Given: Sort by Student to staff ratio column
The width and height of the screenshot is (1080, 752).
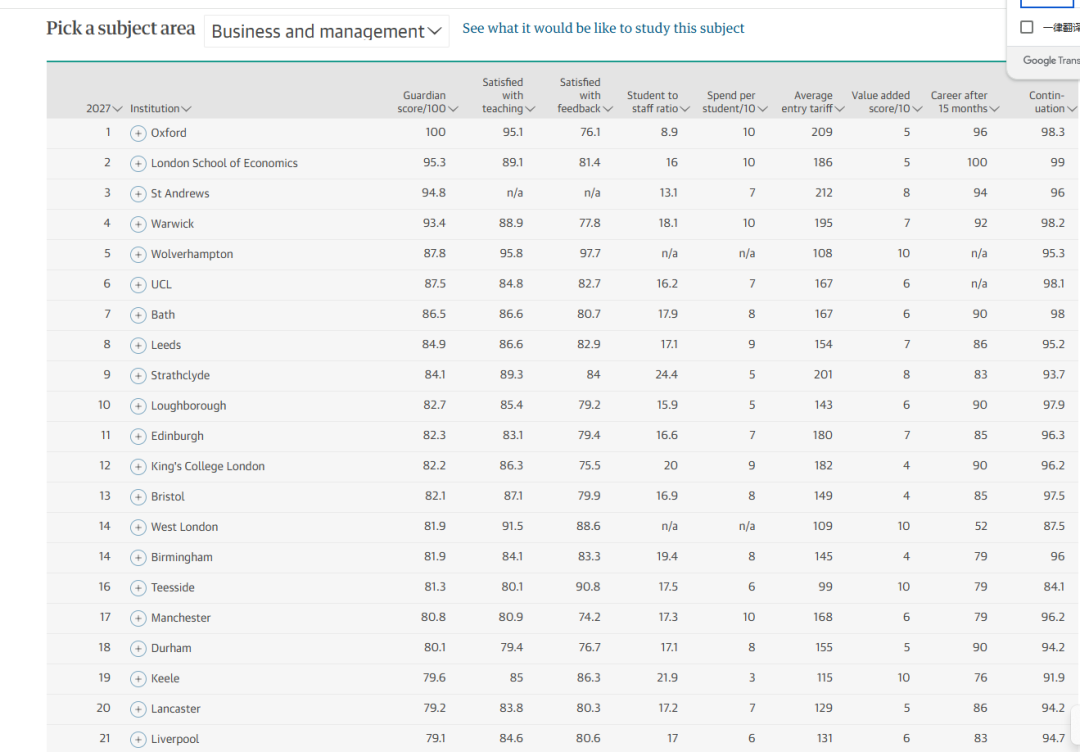Looking at the screenshot, I should pyautogui.click(x=658, y=102).
